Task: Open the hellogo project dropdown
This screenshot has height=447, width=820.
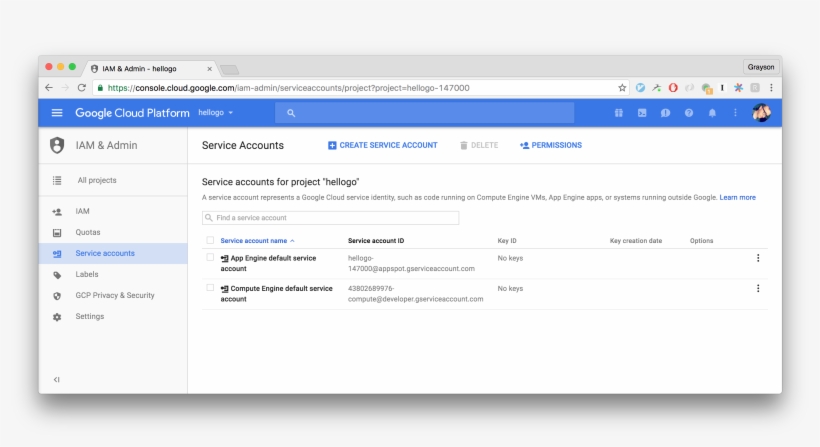Action: pyautogui.click(x=216, y=113)
